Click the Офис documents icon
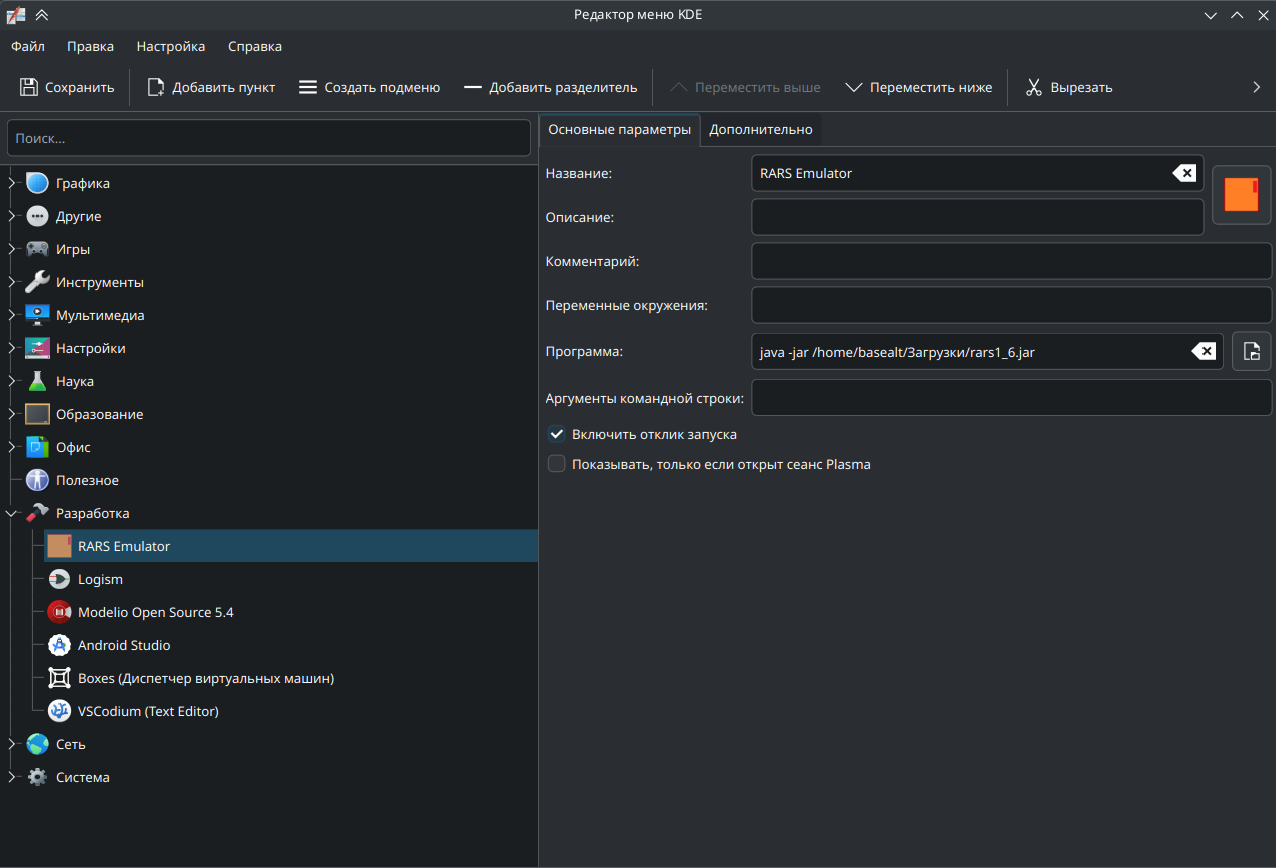This screenshot has width=1276, height=868. (x=37, y=447)
